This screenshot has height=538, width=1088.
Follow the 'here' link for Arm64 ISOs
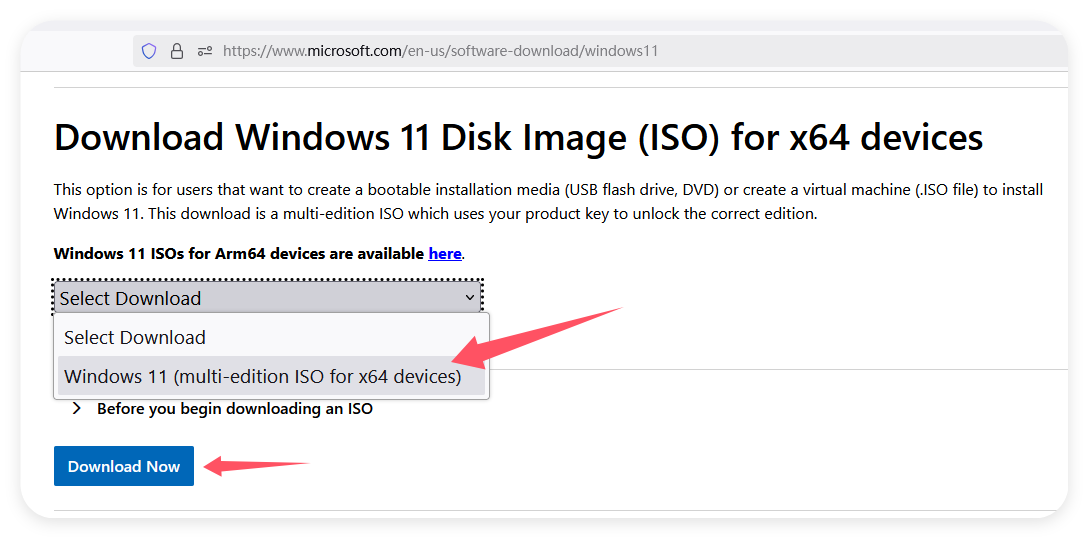click(445, 254)
